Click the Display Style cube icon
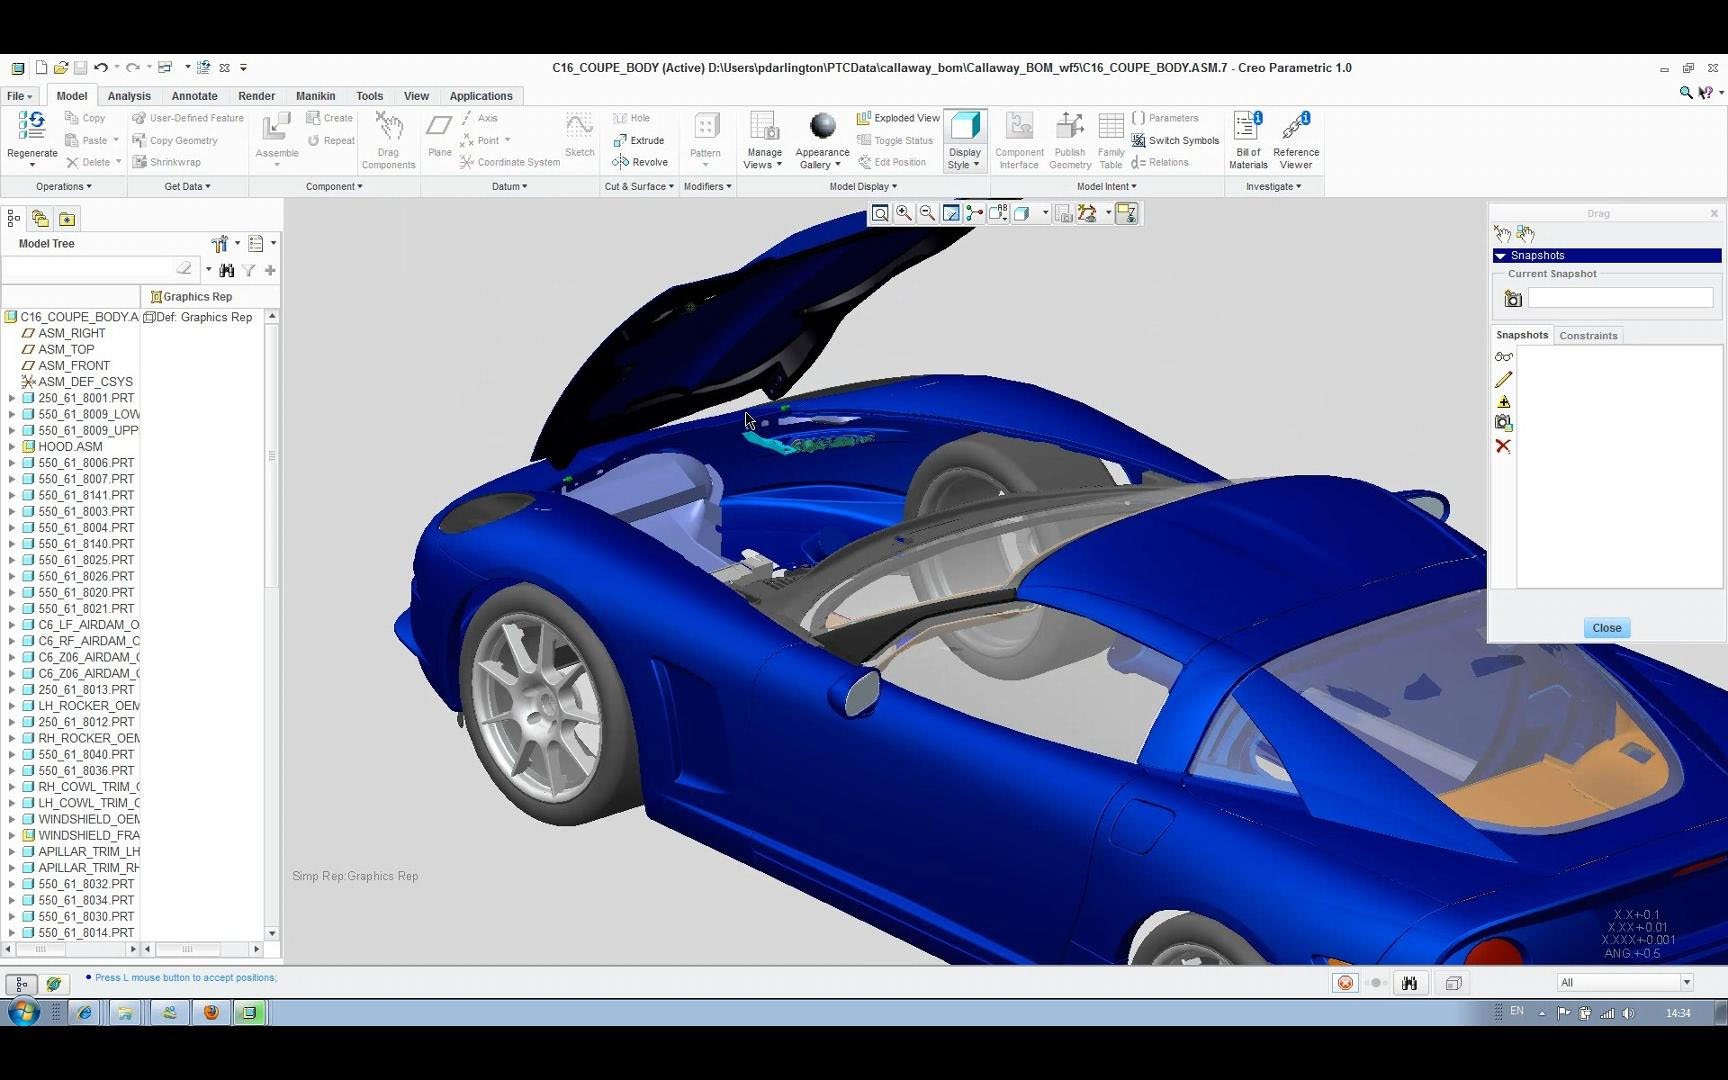Viewport: 1728px width, 1080px height. tap(964, 127)
